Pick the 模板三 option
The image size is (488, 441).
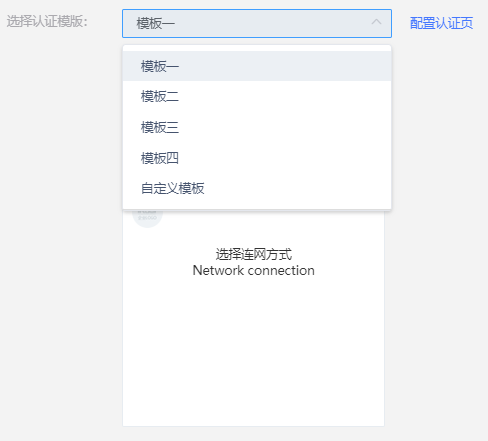(257, 127)
